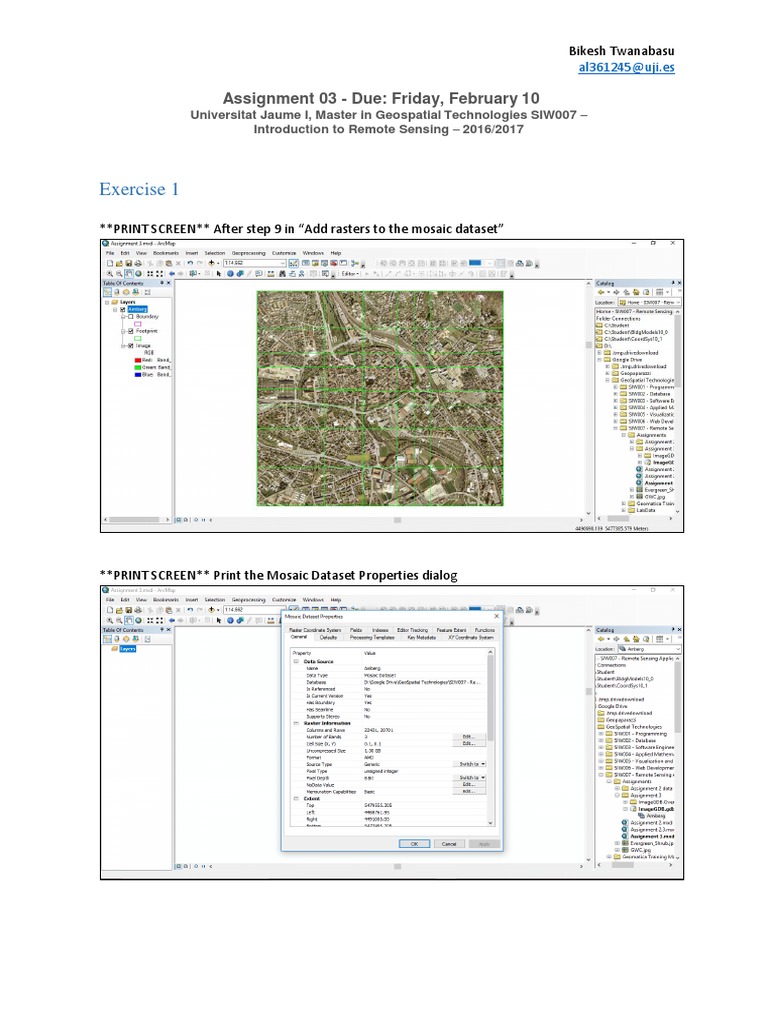Open the al361245@uji.es email link
The image size is (768, 1024).
tap(626, 67)
